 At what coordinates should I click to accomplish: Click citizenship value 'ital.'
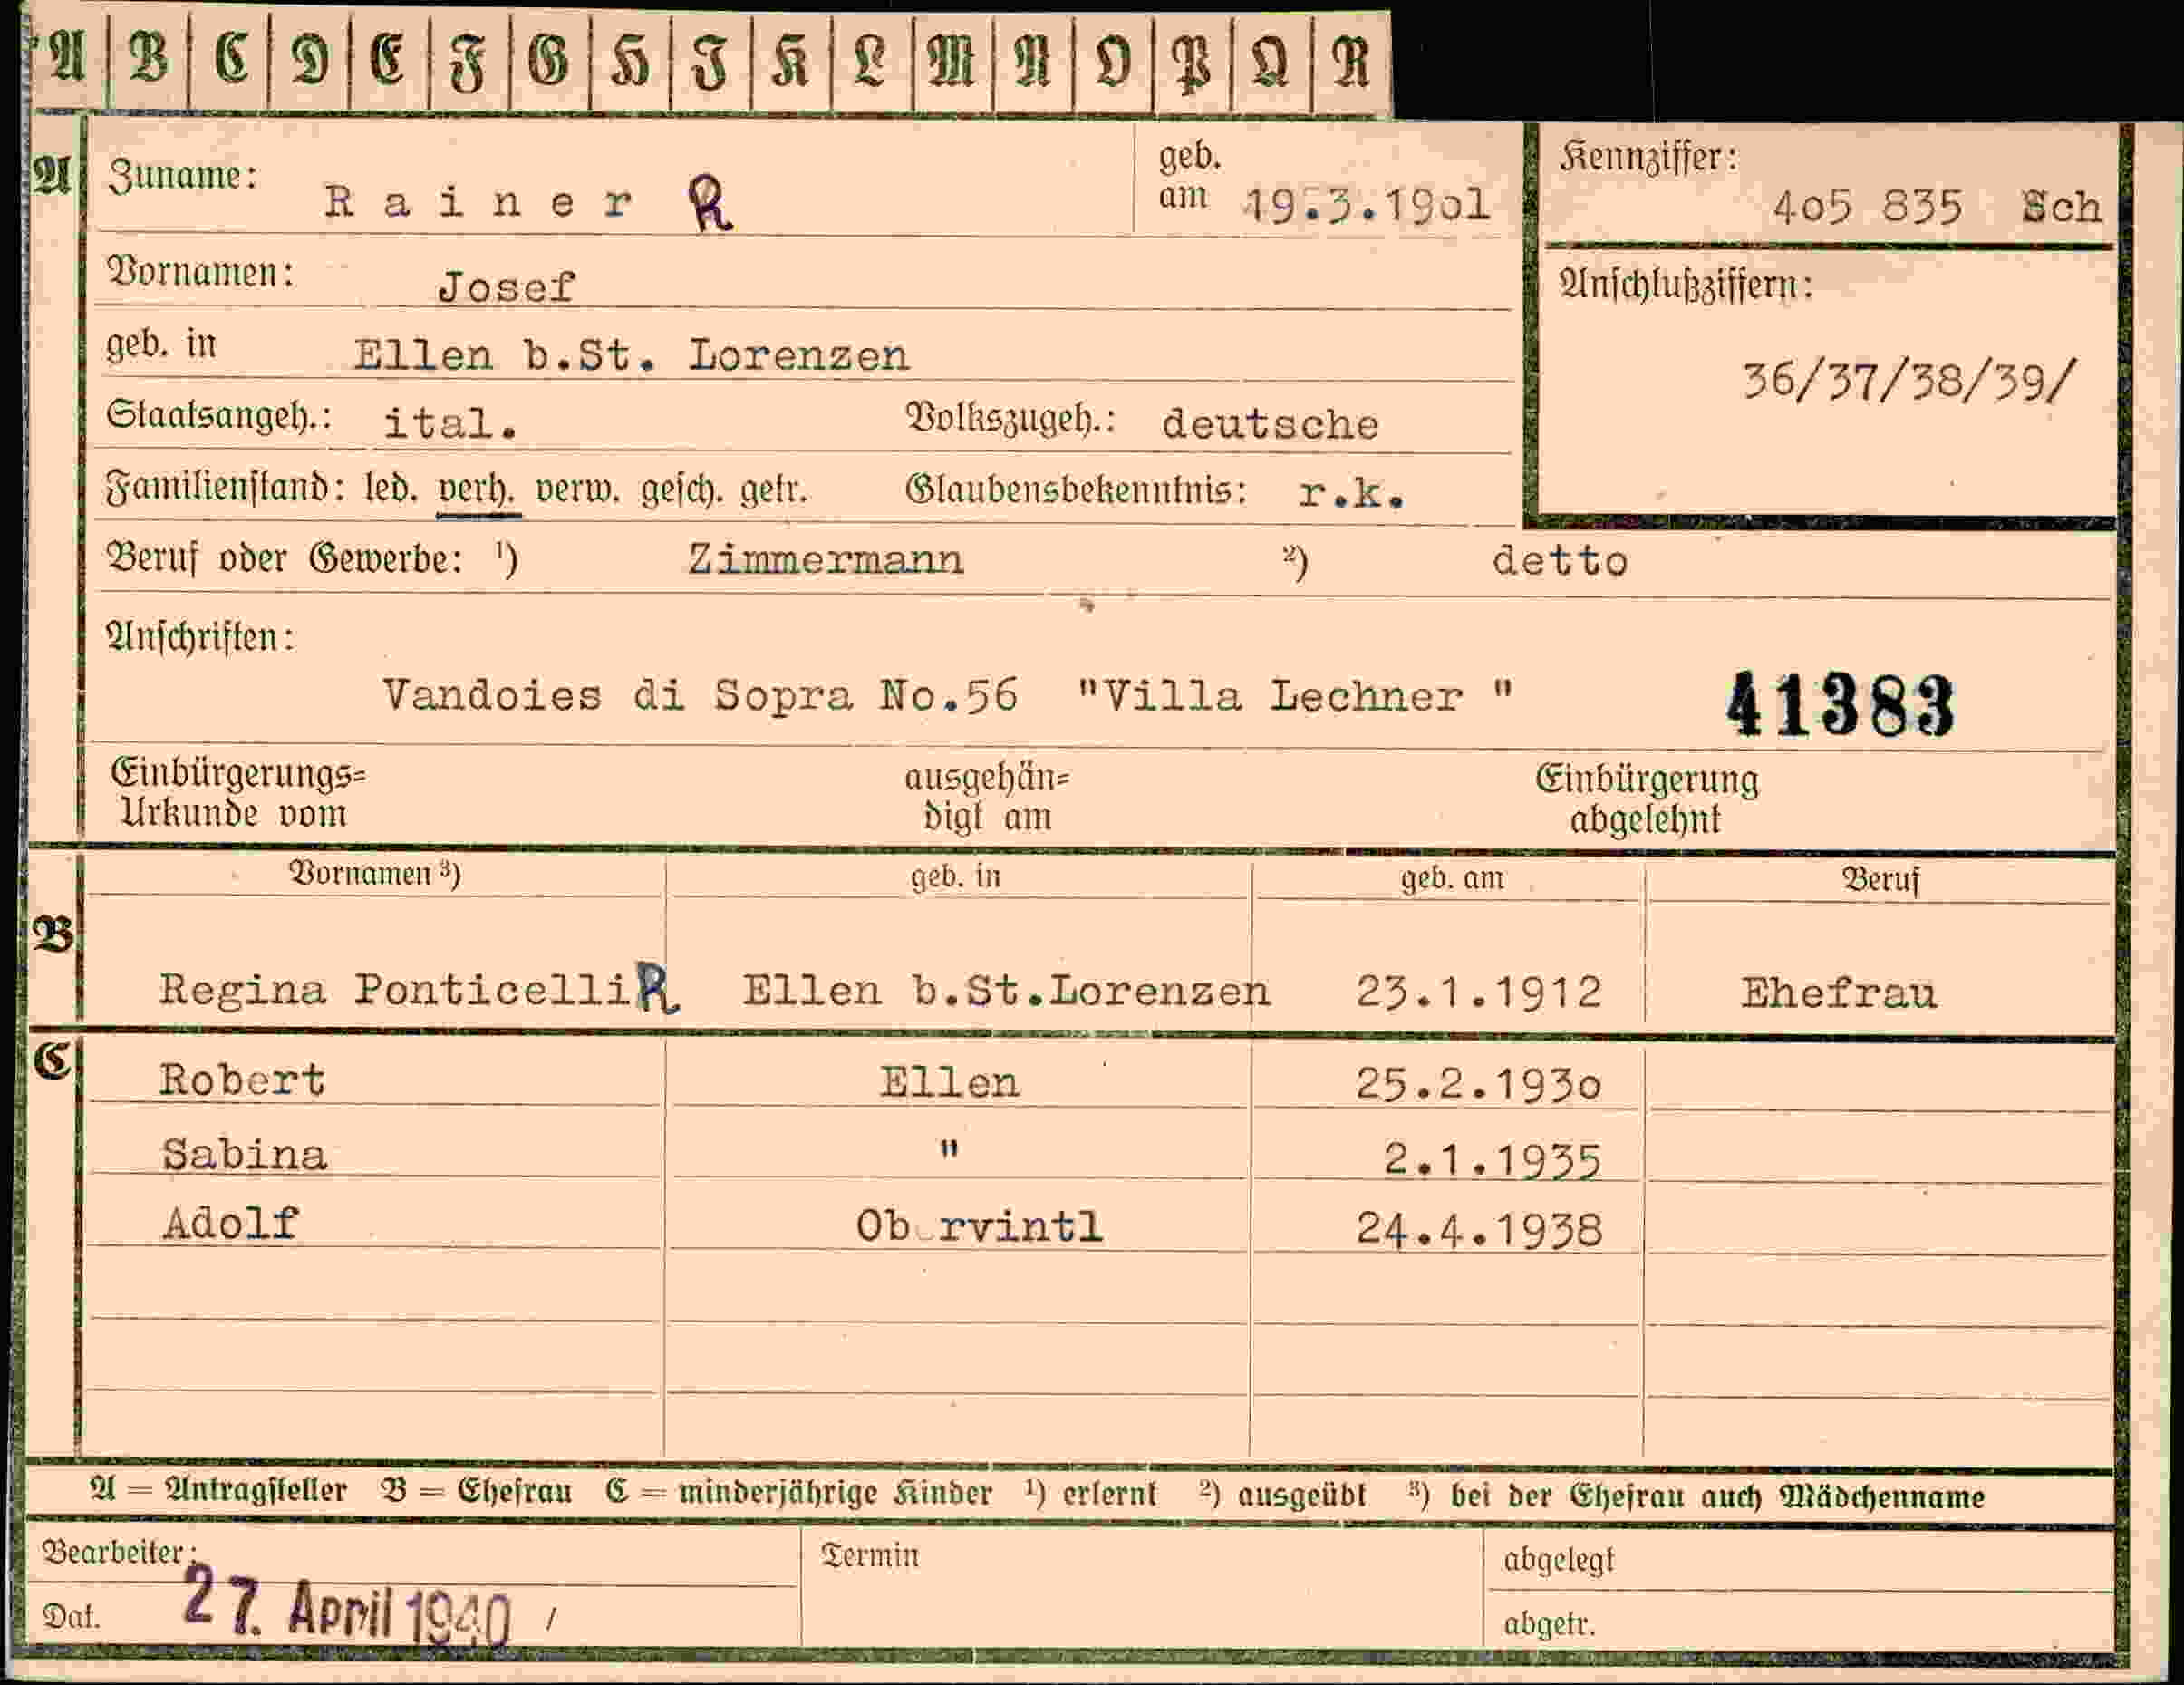(451, 423)
